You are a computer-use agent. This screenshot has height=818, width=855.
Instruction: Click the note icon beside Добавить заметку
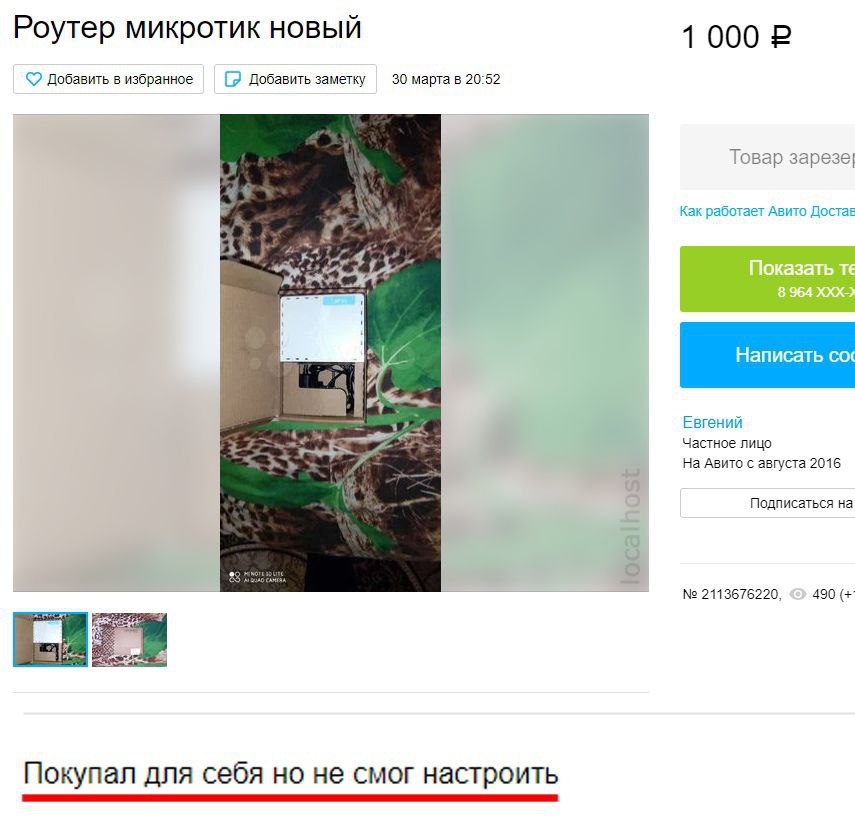[x=233, y=79]
